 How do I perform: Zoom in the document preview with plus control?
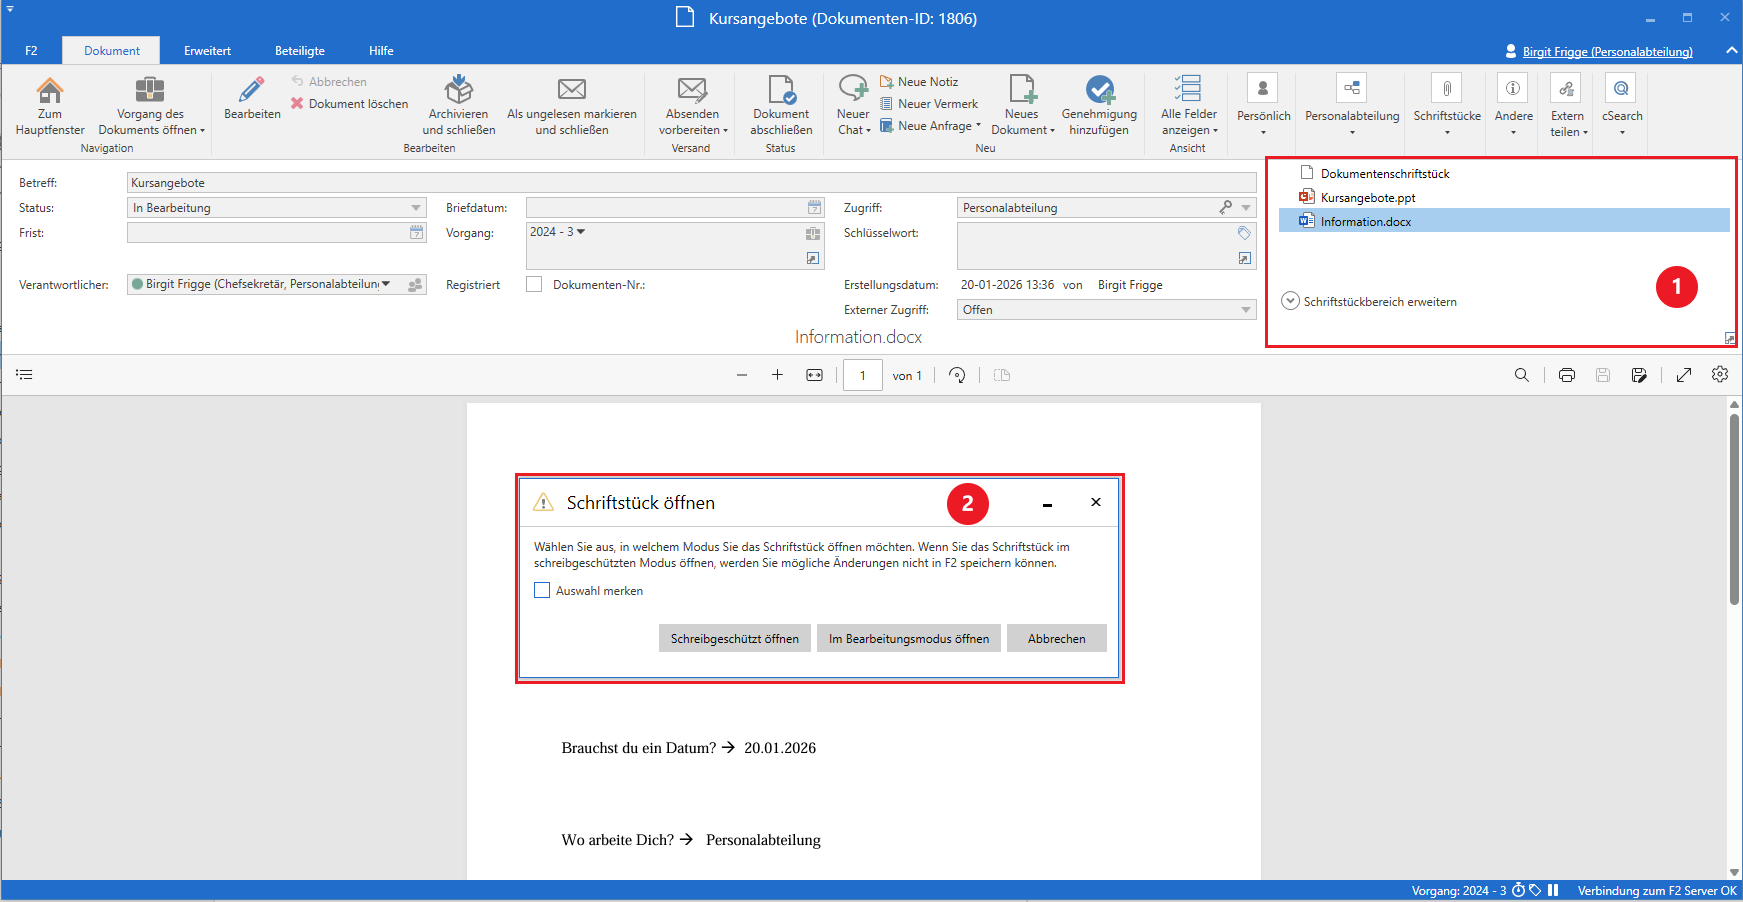click(778, 375)
